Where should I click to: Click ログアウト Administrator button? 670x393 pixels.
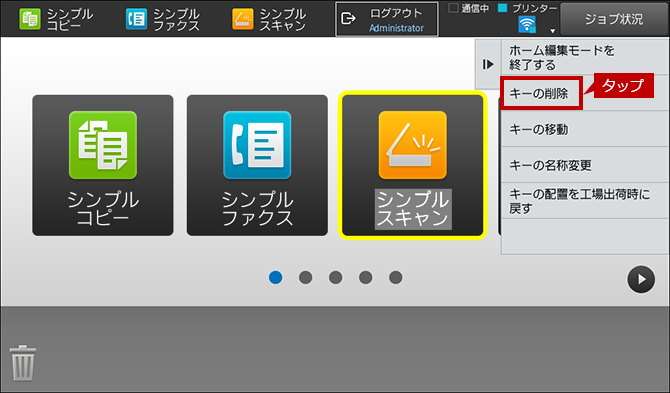(387, 19)
